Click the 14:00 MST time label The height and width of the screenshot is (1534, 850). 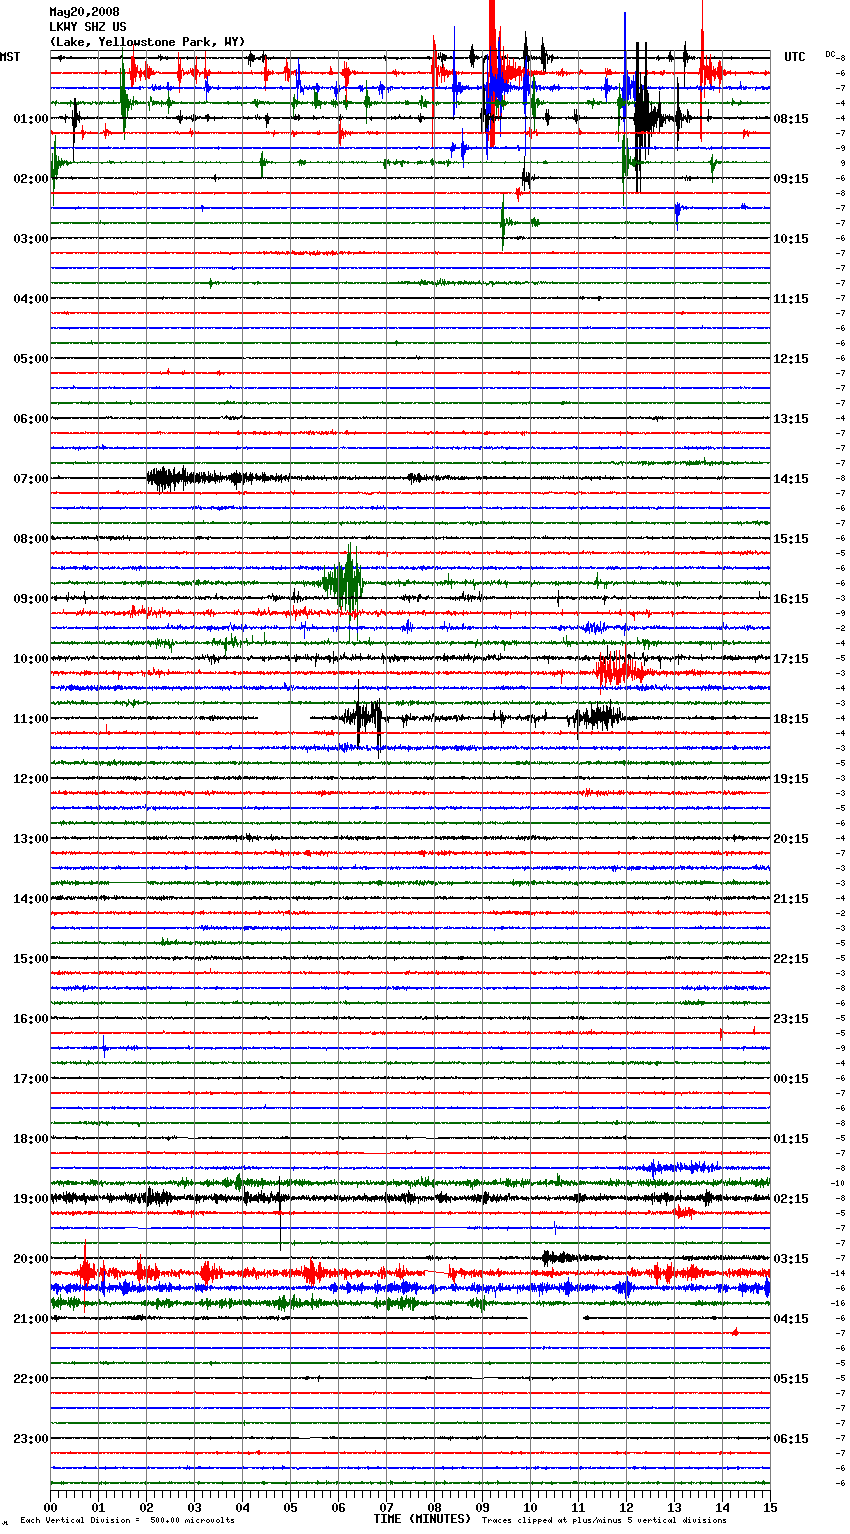point(31,899)
